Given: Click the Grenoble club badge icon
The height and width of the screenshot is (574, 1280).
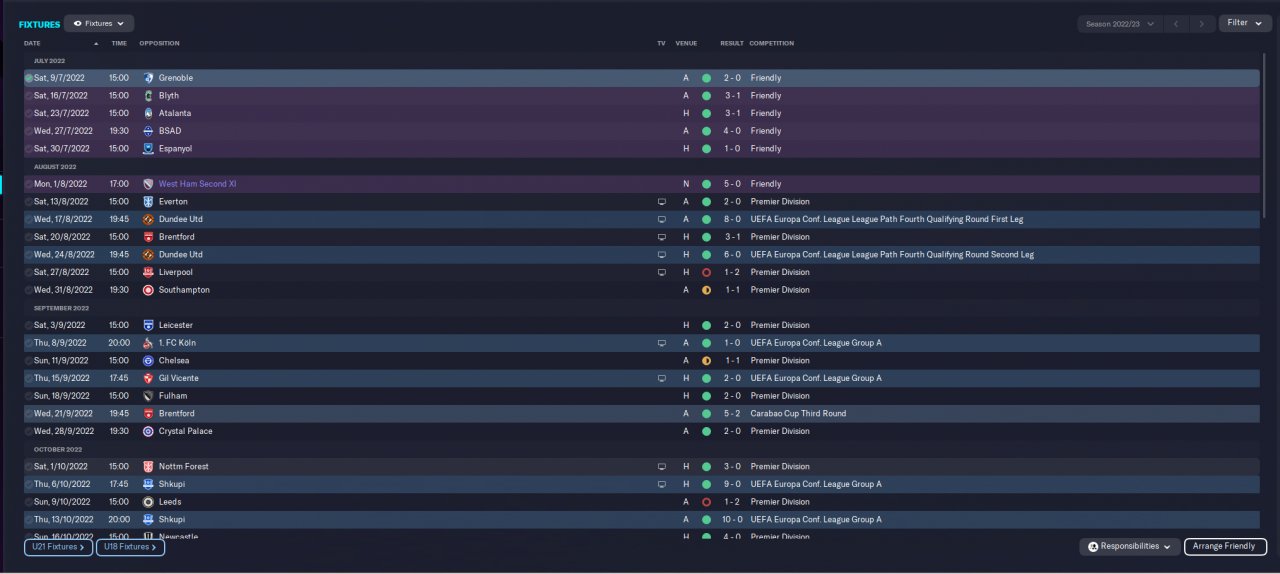Looking at the screenshot, I should (x=148, y=78).
